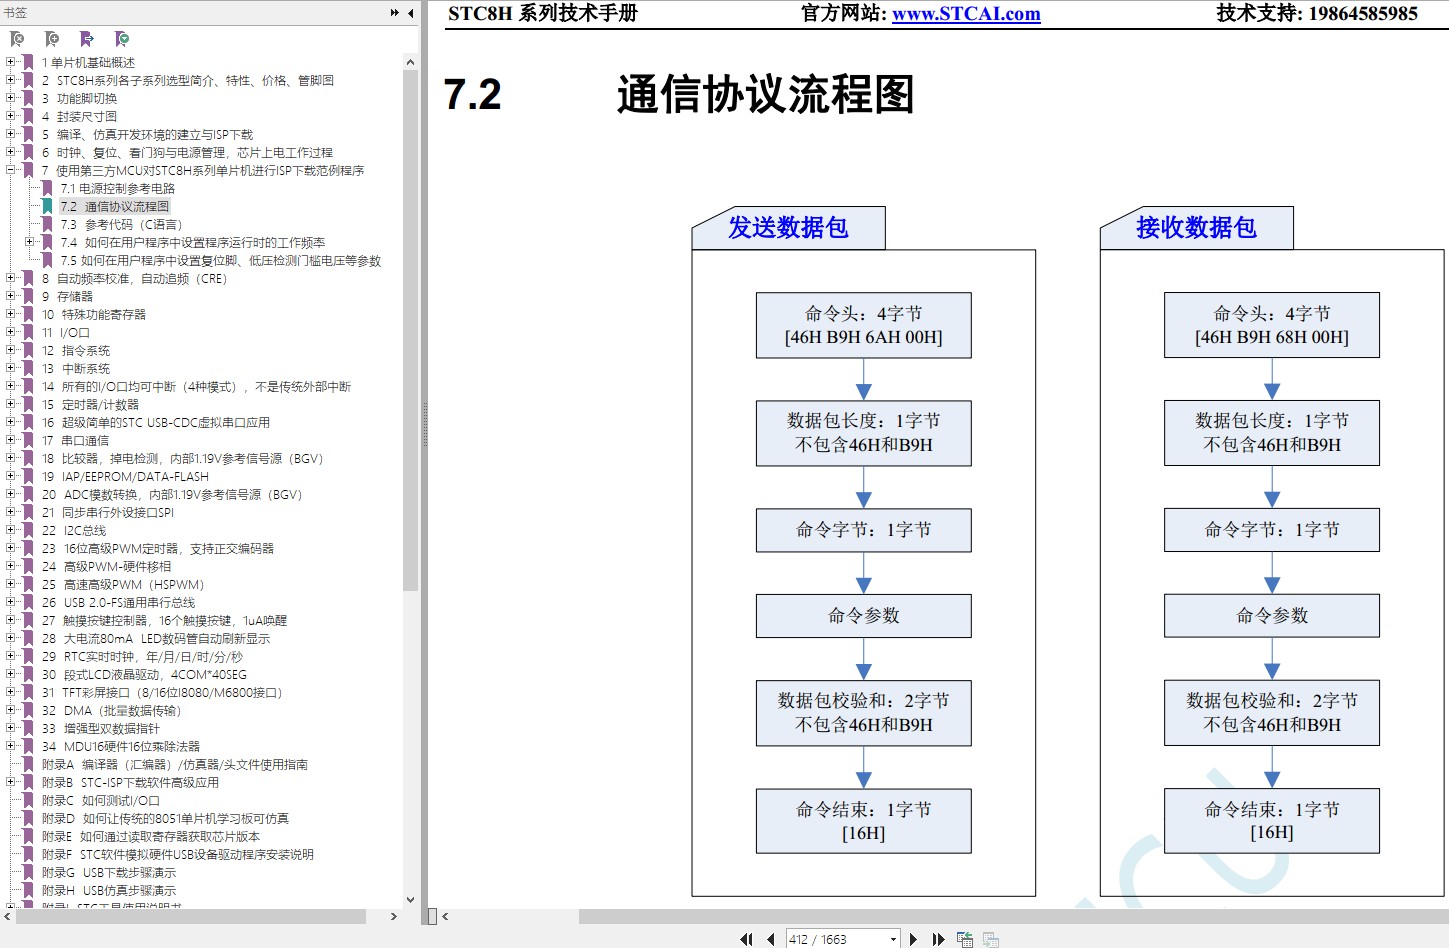
Task: Open bookmark 7.5 设置复位脚 parameters
Action: click(x=220, y=260)
